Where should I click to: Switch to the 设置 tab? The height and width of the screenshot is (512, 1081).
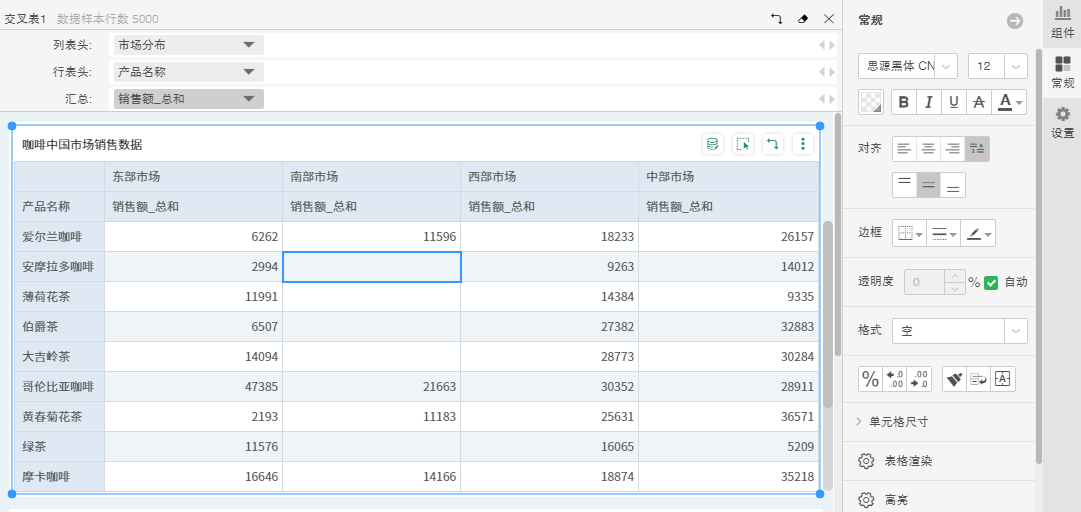pos(1062,122)
